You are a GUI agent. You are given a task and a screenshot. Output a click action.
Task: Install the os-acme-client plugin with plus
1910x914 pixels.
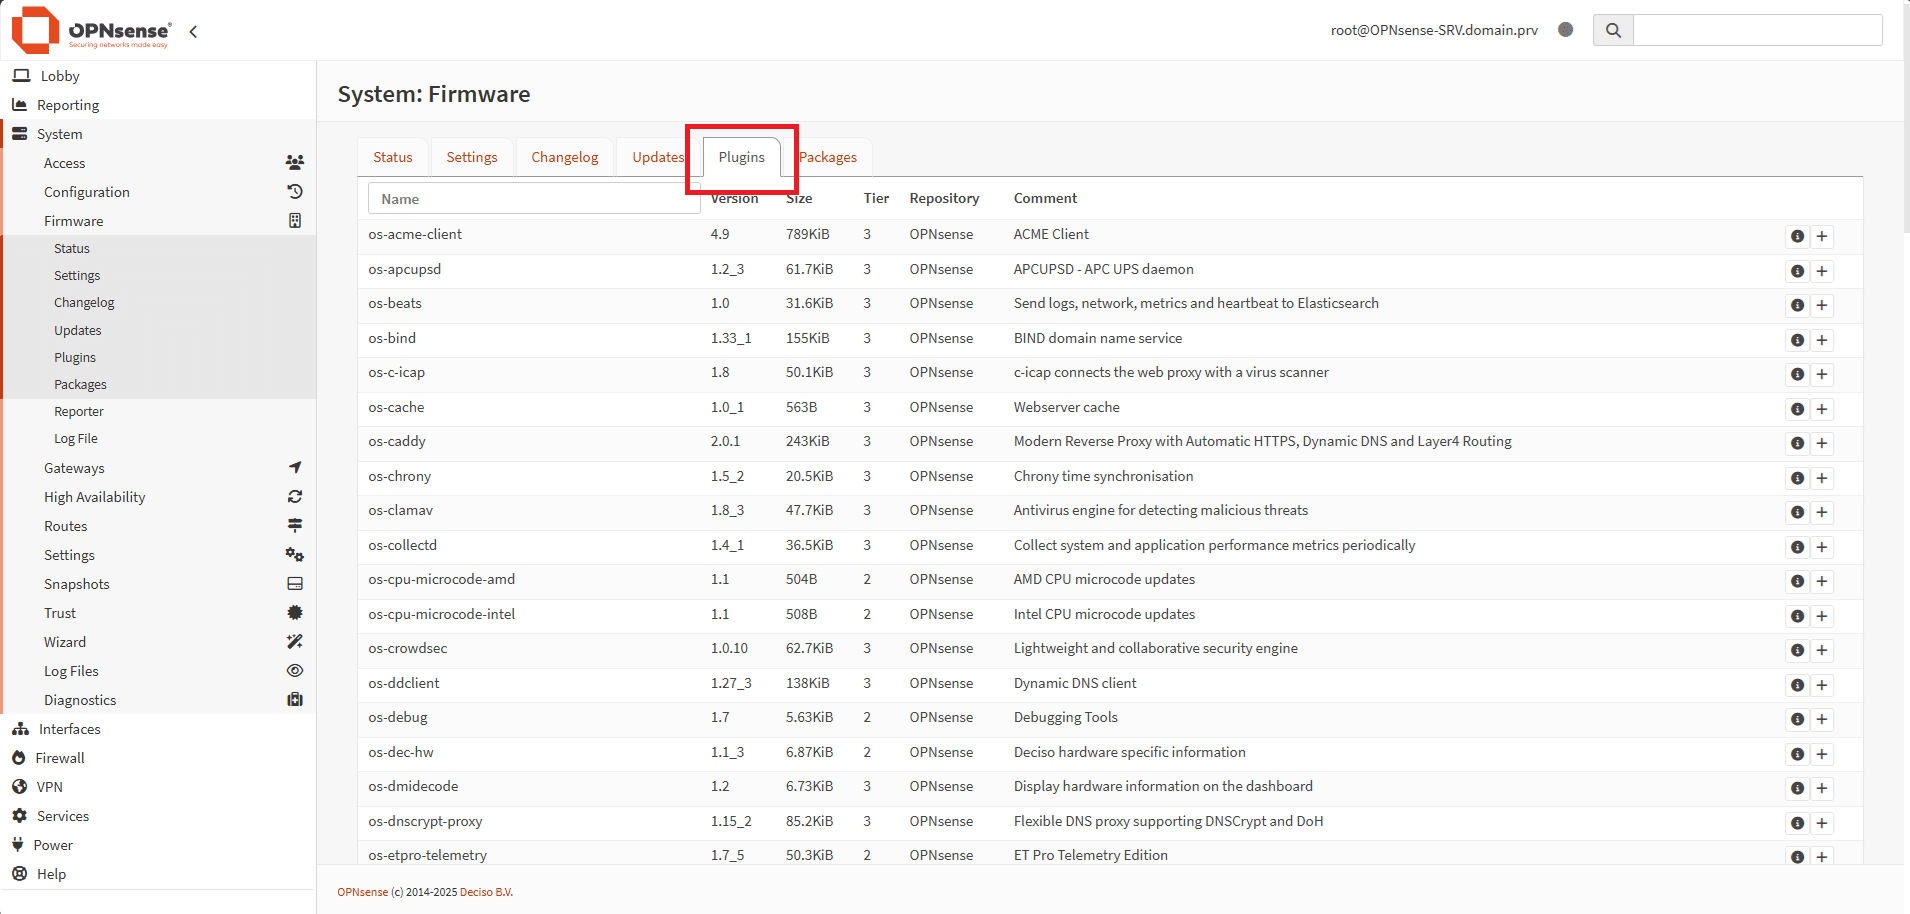point(1822,237)
